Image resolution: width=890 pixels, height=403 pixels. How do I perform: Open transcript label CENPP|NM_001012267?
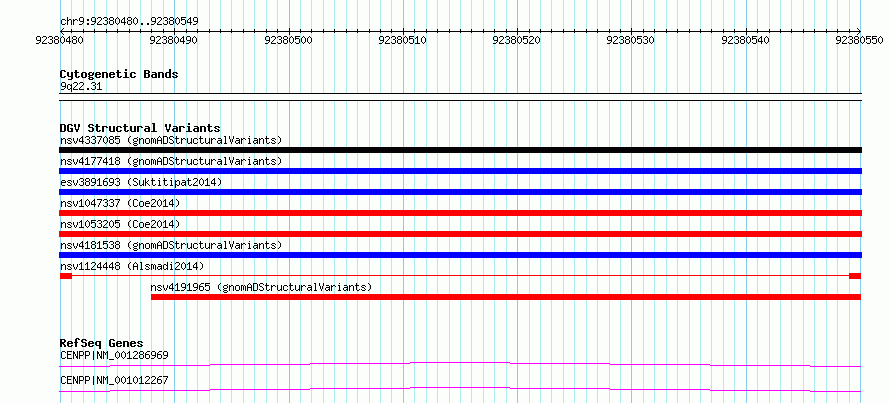pyautogui.click(x=114, y=380)
